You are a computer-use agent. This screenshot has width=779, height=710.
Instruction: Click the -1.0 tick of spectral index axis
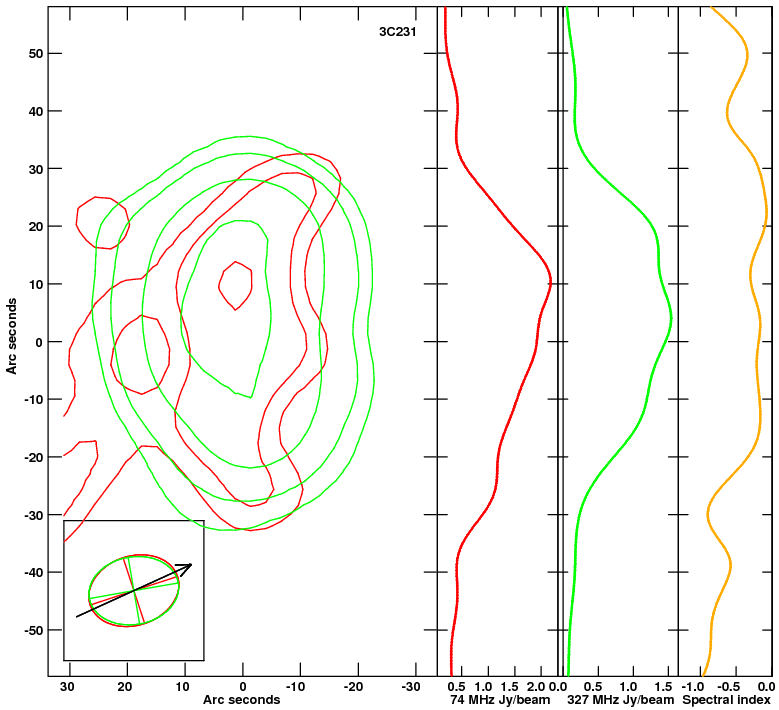coord(693,687)
